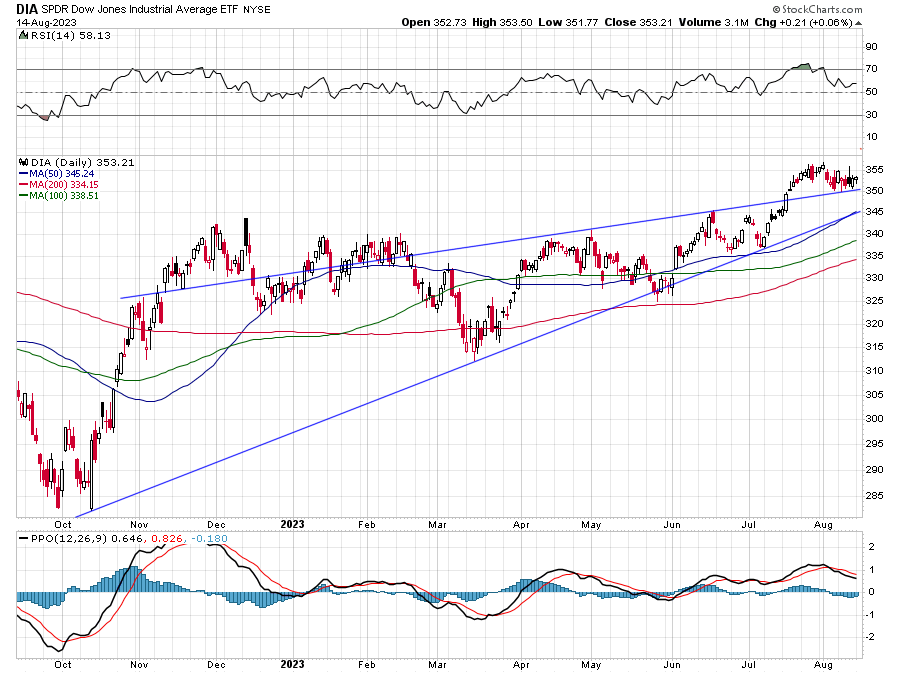
Task: Click bold 2023 on the price chart date axis
Action: (x=292, y=524)
